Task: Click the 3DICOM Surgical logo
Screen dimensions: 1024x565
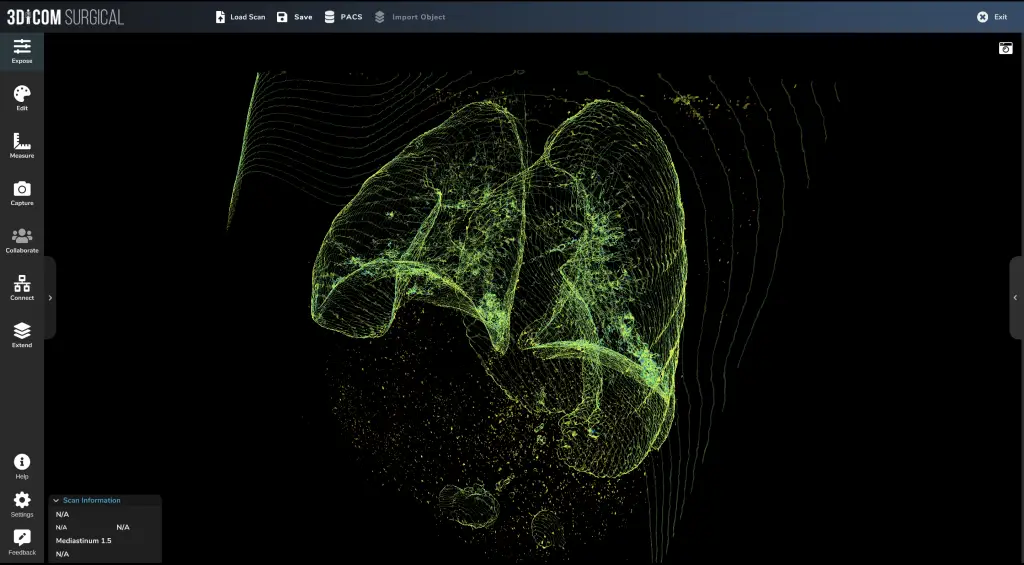Action: (66, 17)
